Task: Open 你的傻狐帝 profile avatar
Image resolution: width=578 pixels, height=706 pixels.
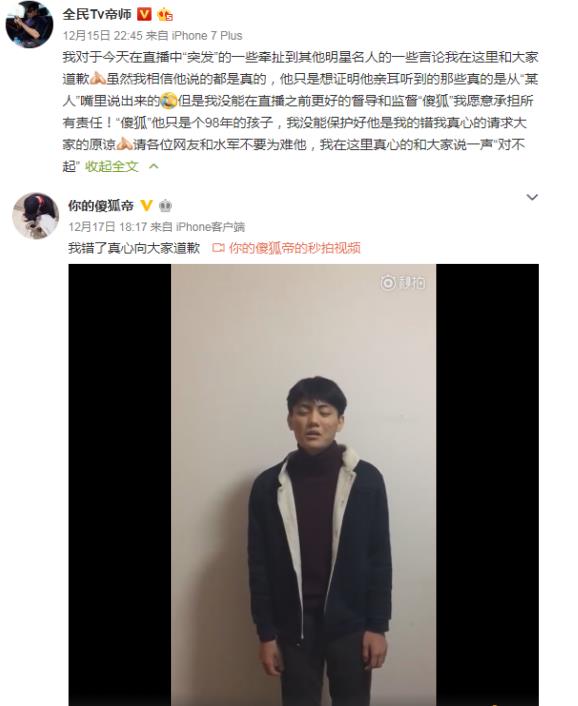Action: [35, 216]
